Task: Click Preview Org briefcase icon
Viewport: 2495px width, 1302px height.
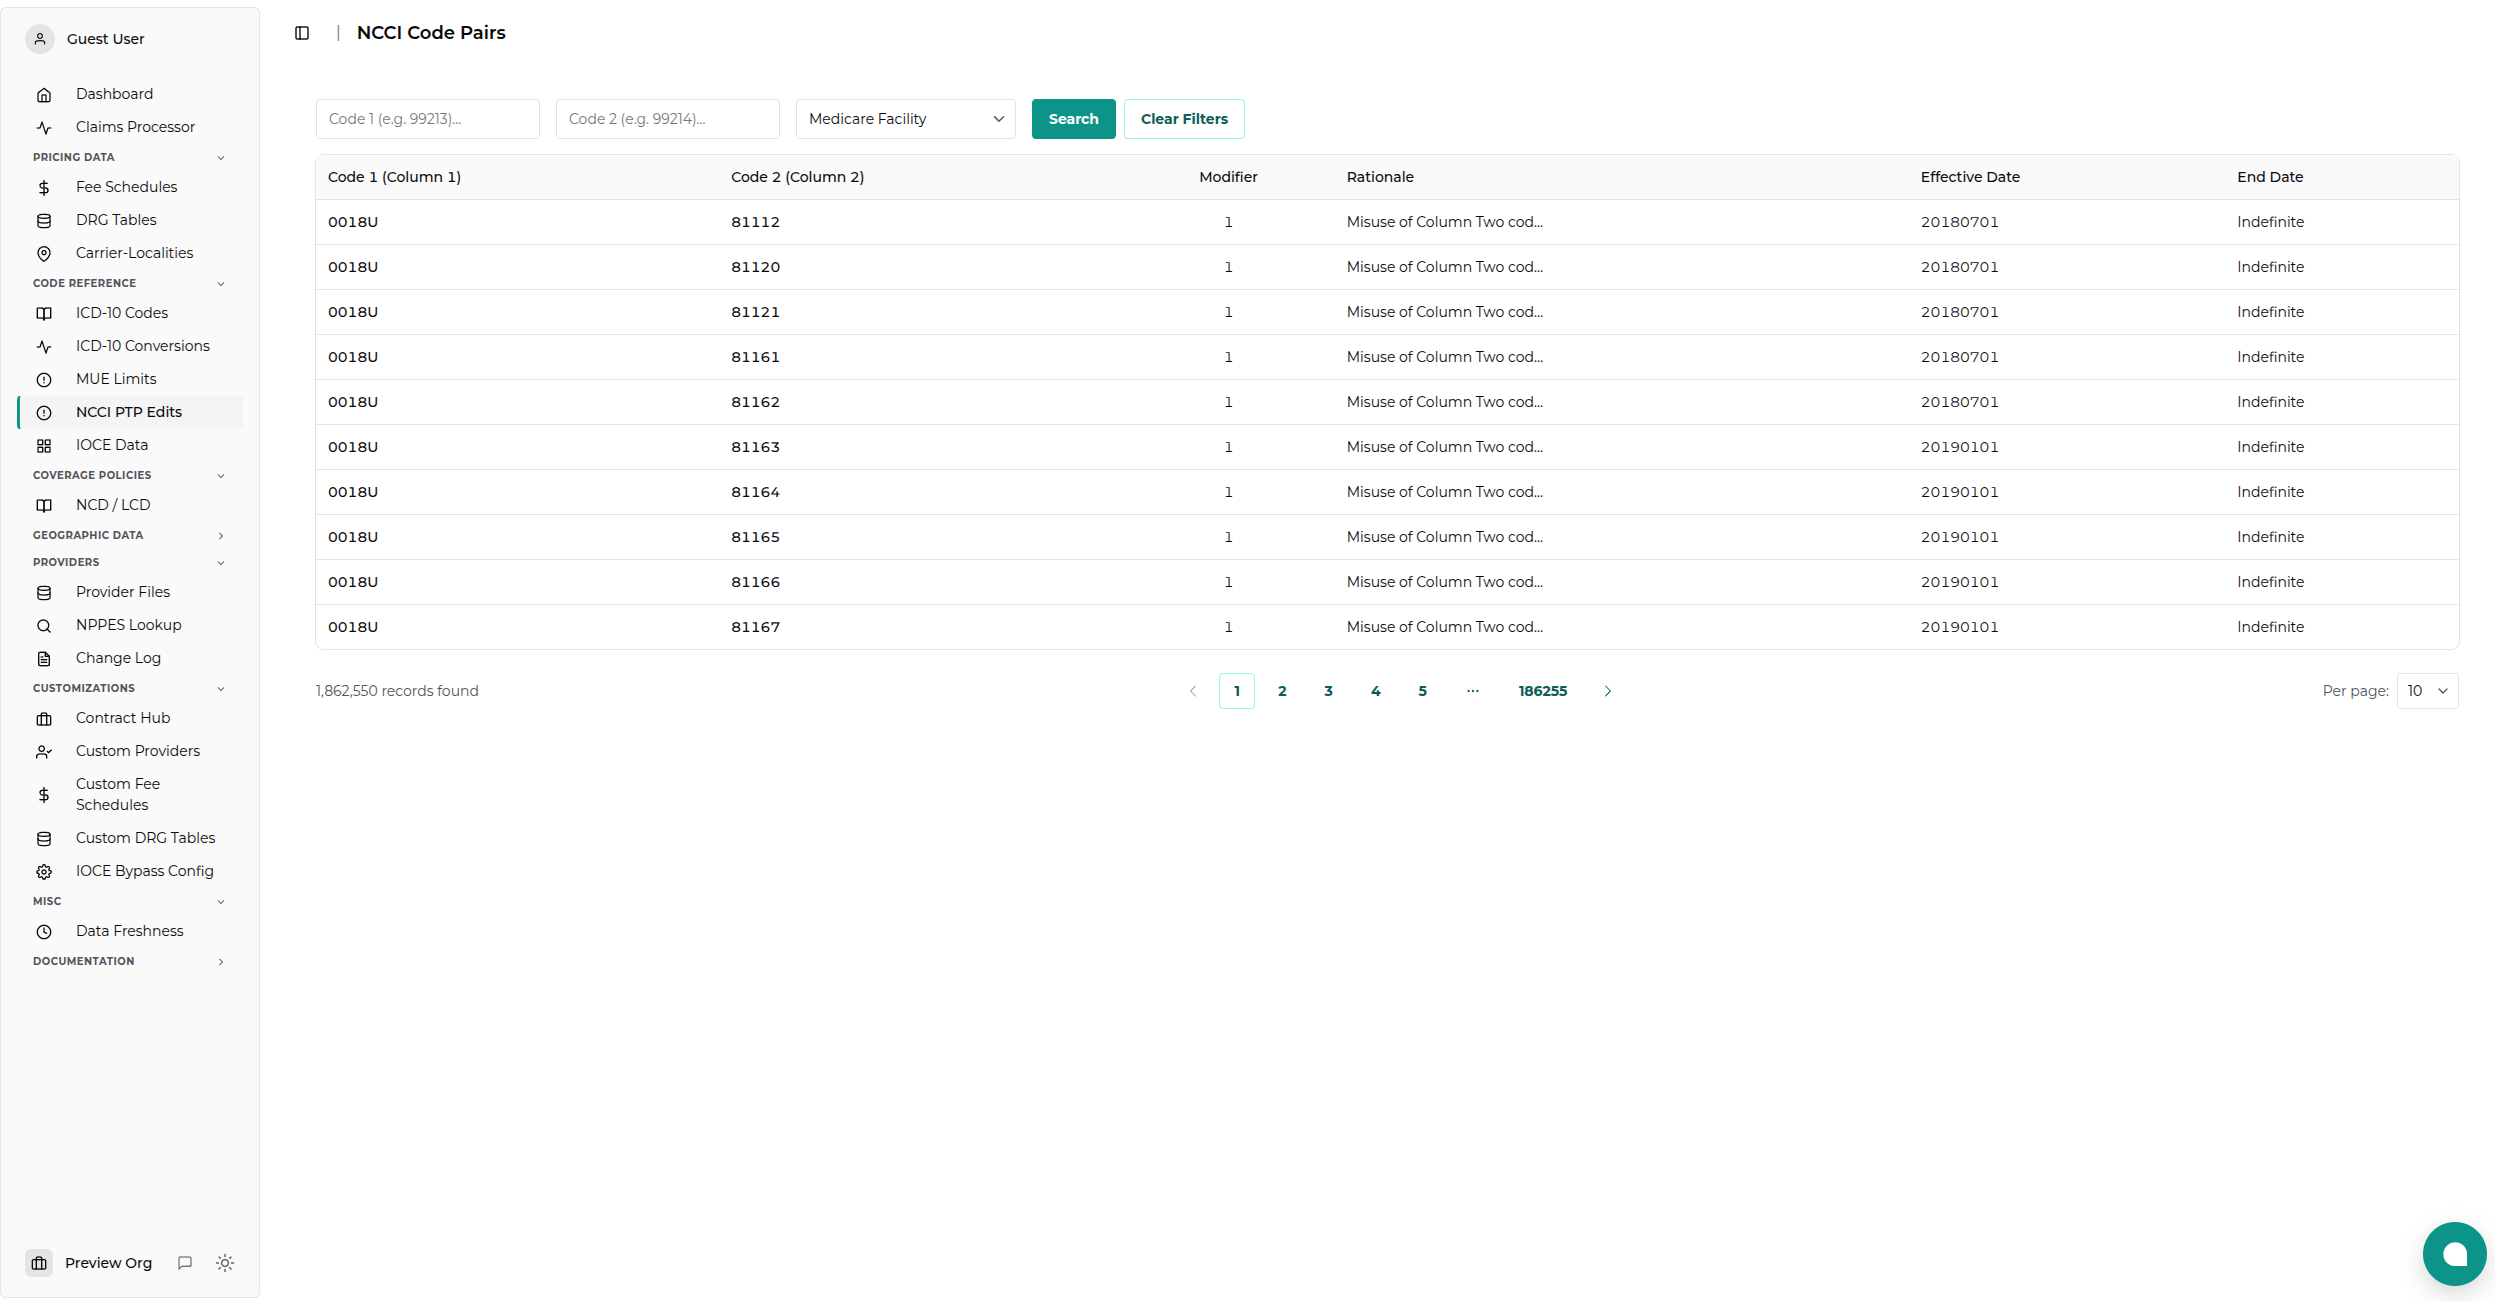Action: pyautogui.click(x=39, y=1263)
